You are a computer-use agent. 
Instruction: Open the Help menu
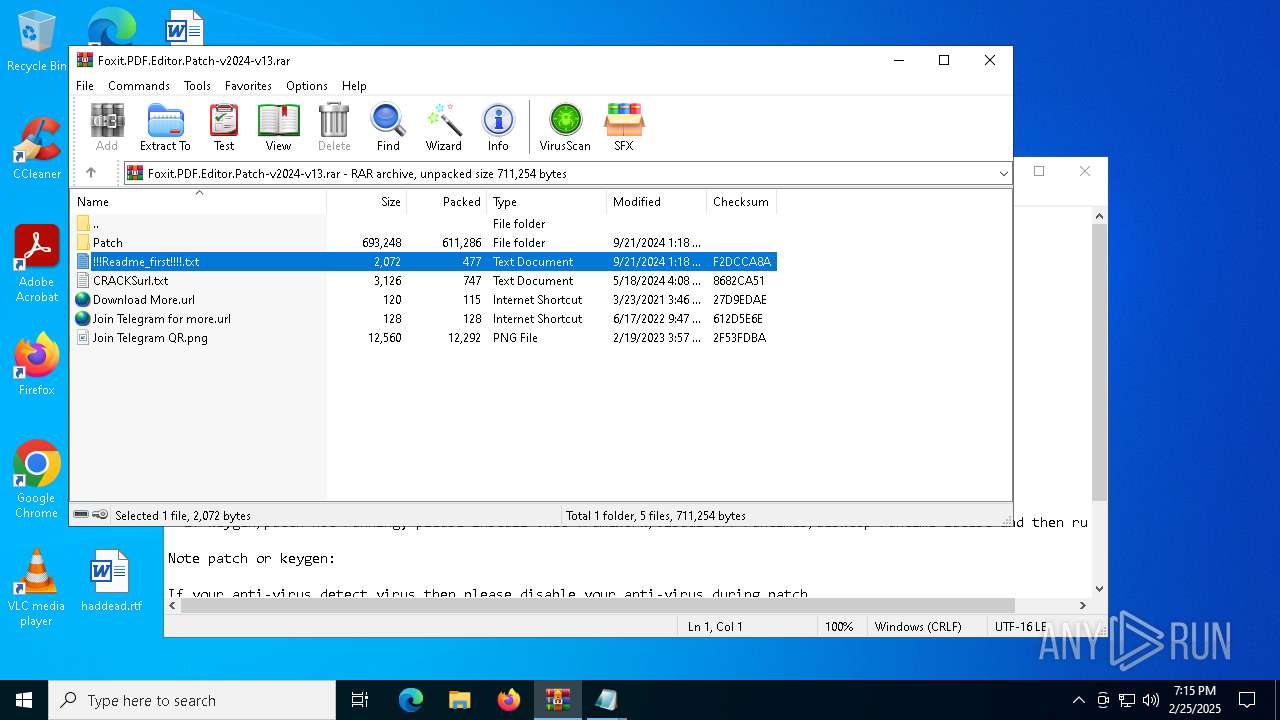(354, 86)
